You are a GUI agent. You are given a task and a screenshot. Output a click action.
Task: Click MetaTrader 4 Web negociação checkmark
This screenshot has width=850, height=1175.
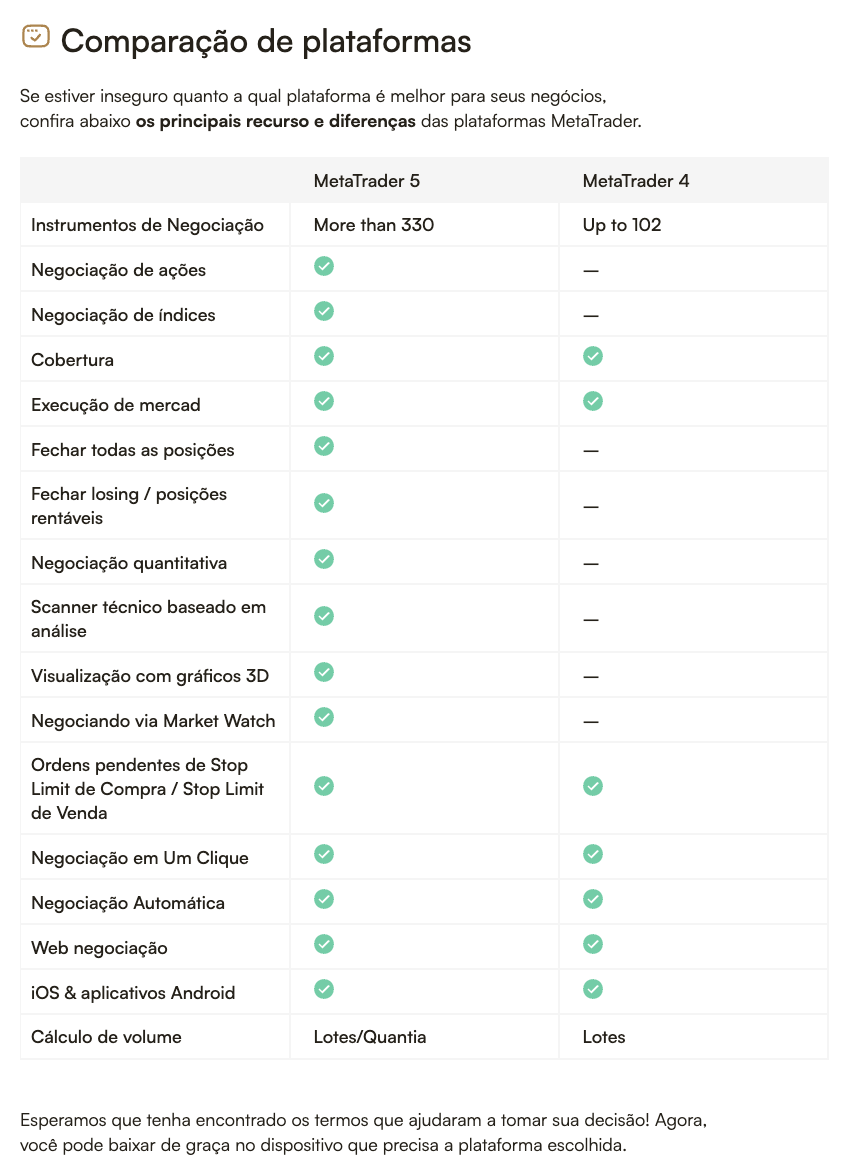[593, 944]
